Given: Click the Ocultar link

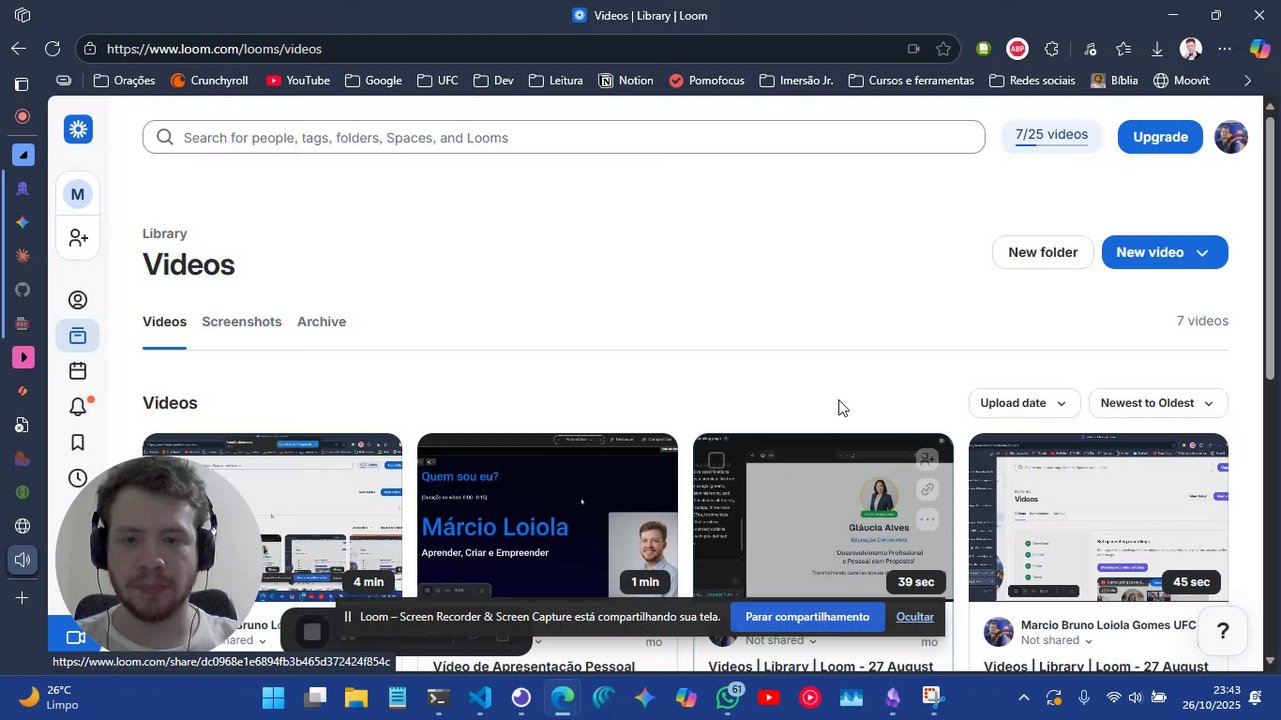Looking at the screenshot, I should [x=915, y=617].
